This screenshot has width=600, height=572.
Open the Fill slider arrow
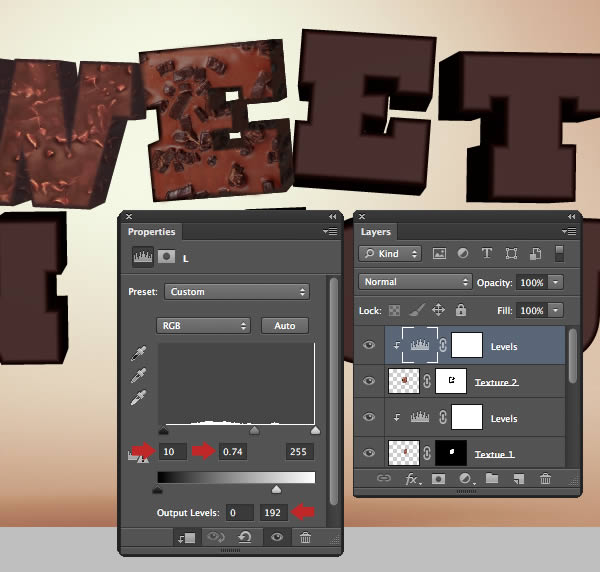(556, 310)
